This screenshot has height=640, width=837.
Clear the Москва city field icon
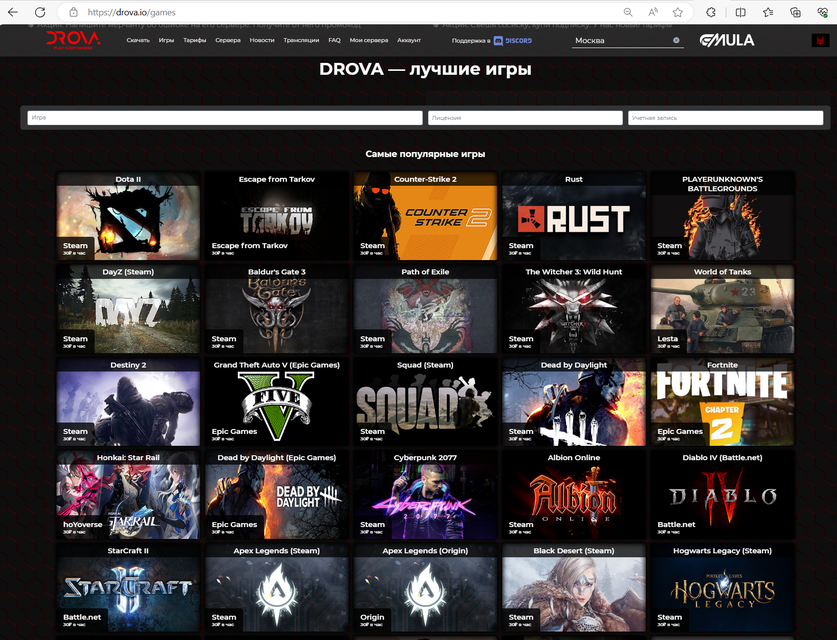[676, 41]
